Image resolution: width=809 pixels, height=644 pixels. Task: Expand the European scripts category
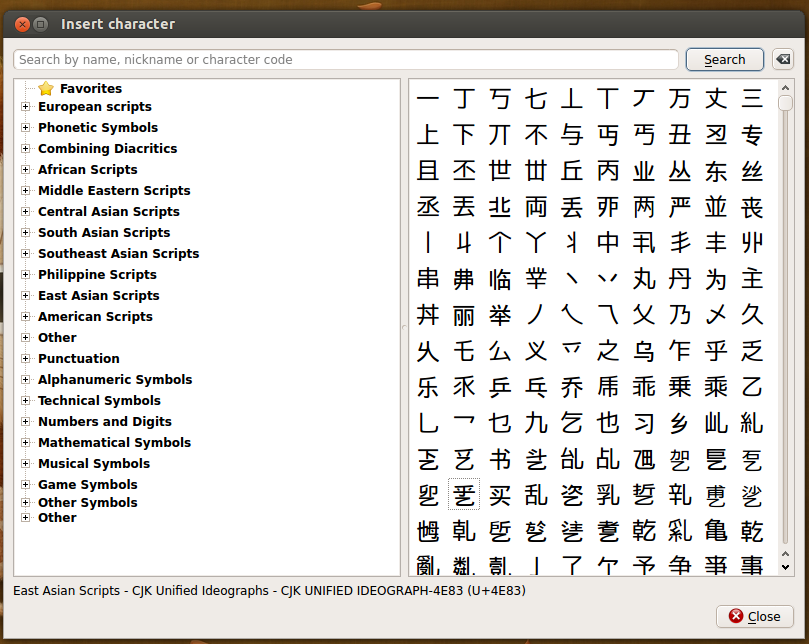point(25,107)
